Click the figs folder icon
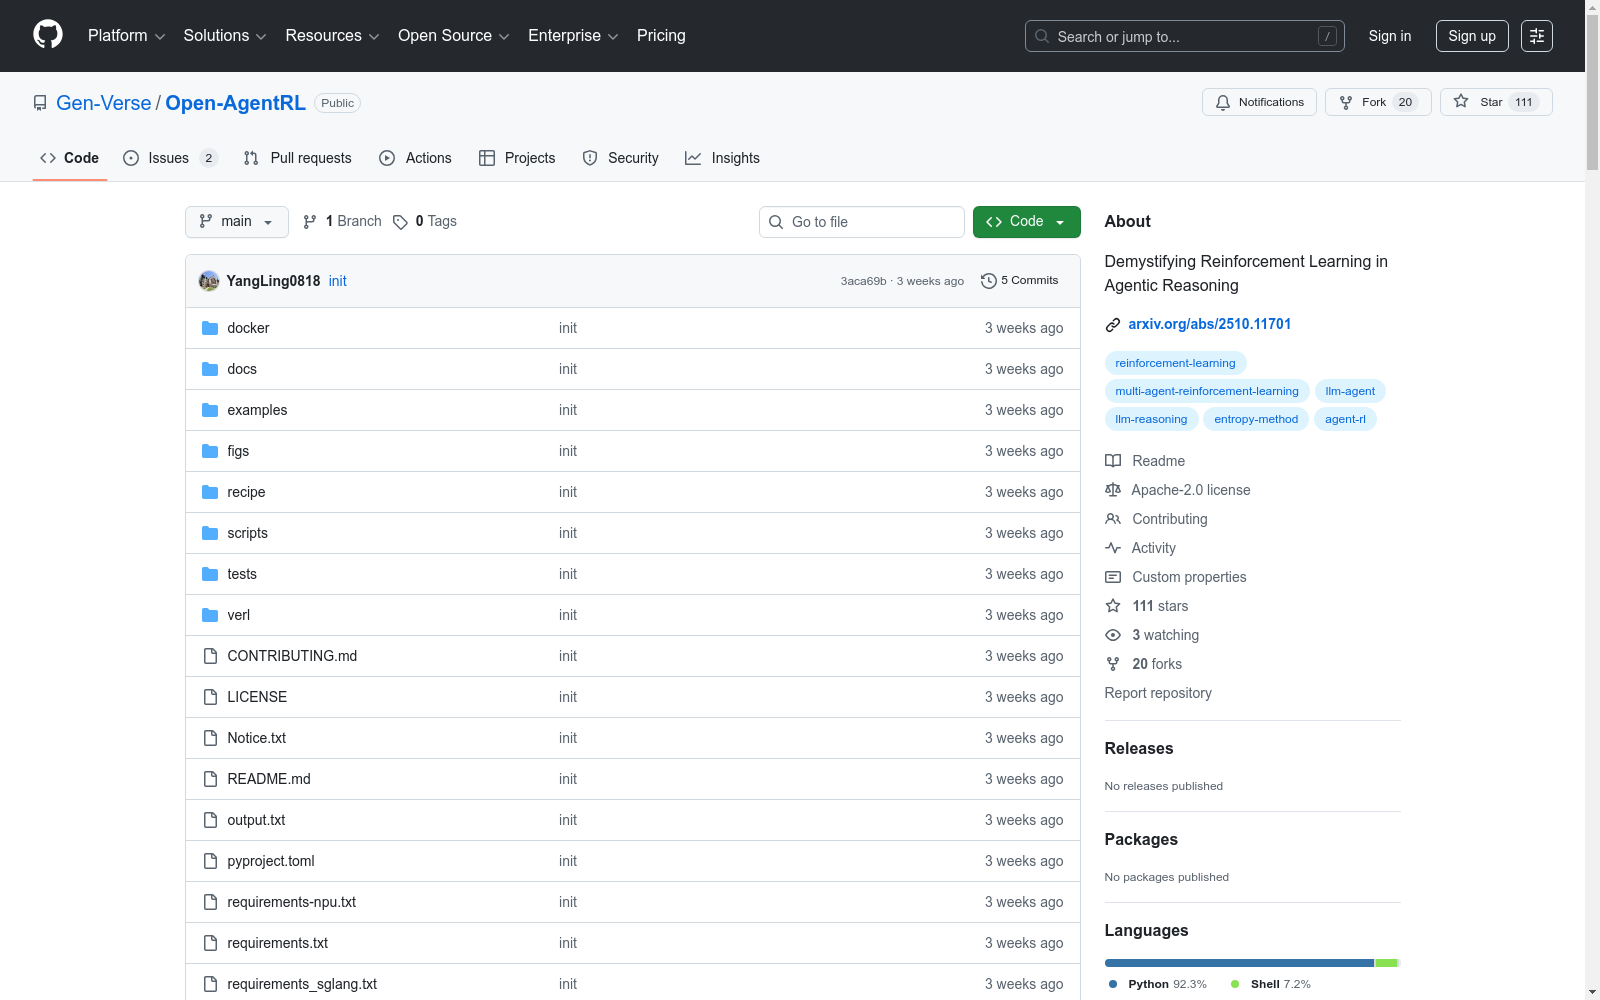This screenshot has height=1000, width=1600. tap(210, 451)
